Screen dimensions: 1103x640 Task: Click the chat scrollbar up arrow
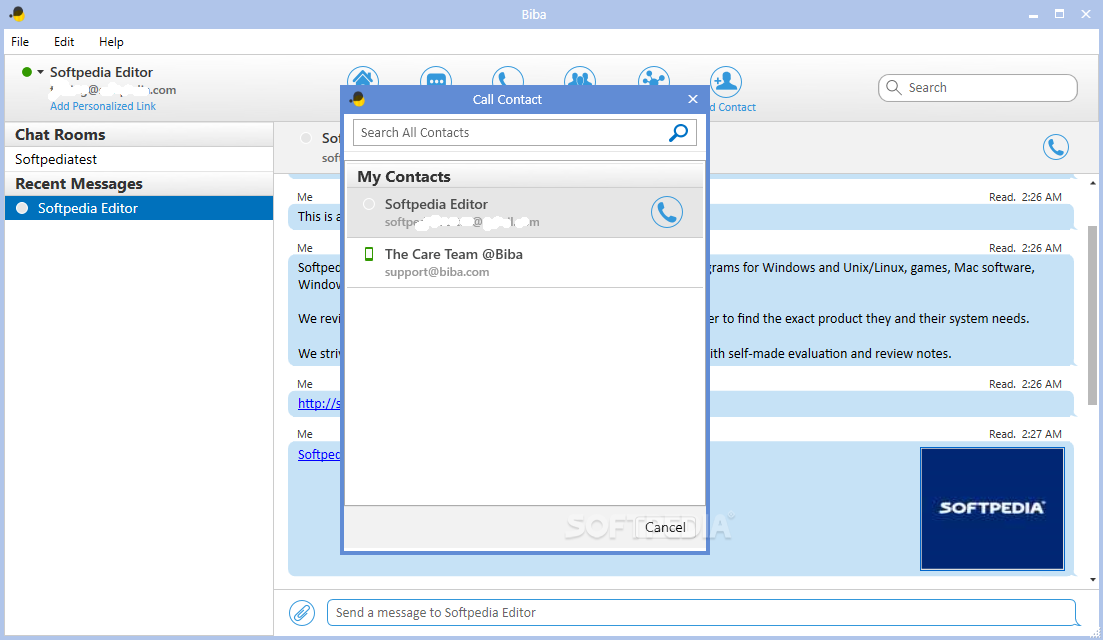[1092, 183]
